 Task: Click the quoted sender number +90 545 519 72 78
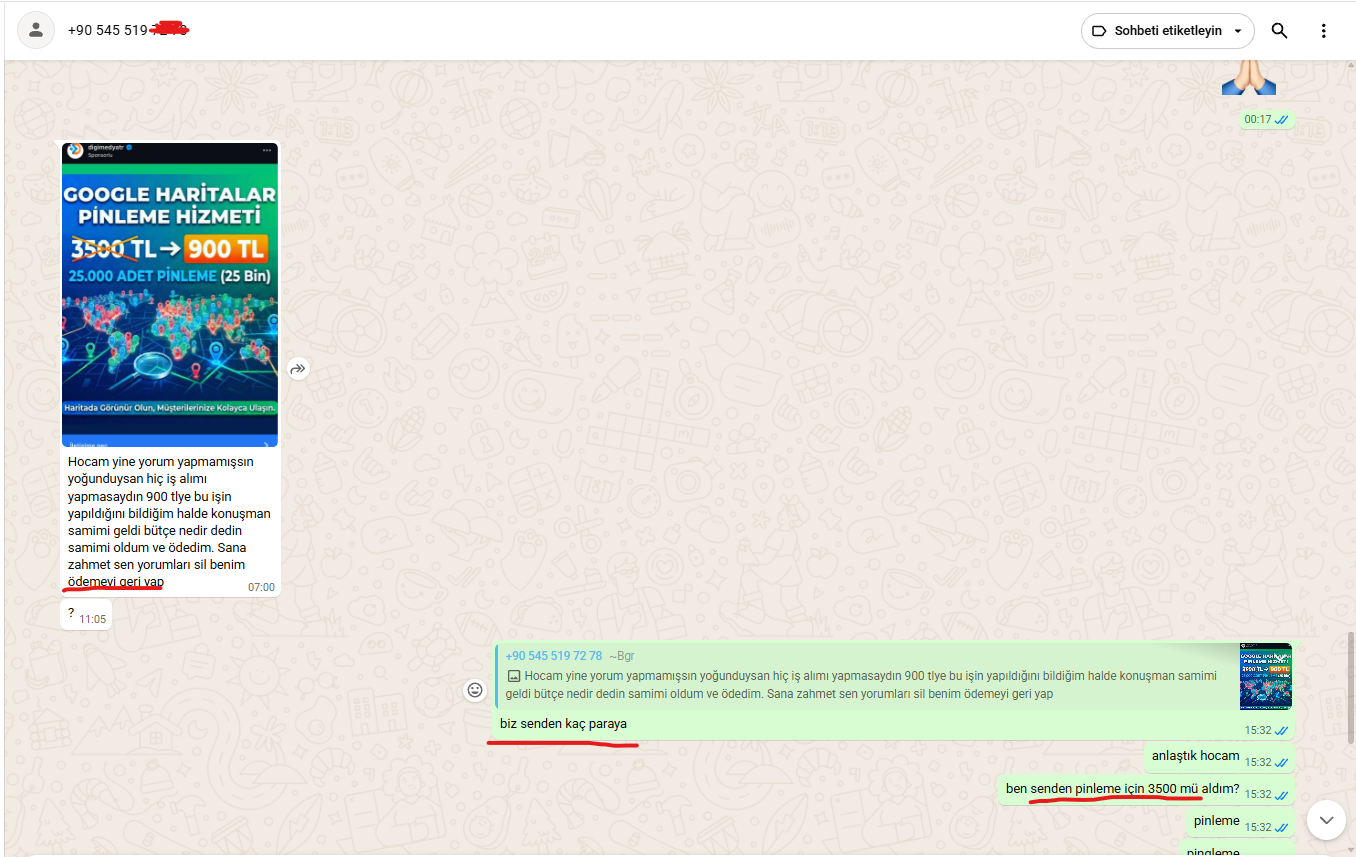tap(554, 656)
